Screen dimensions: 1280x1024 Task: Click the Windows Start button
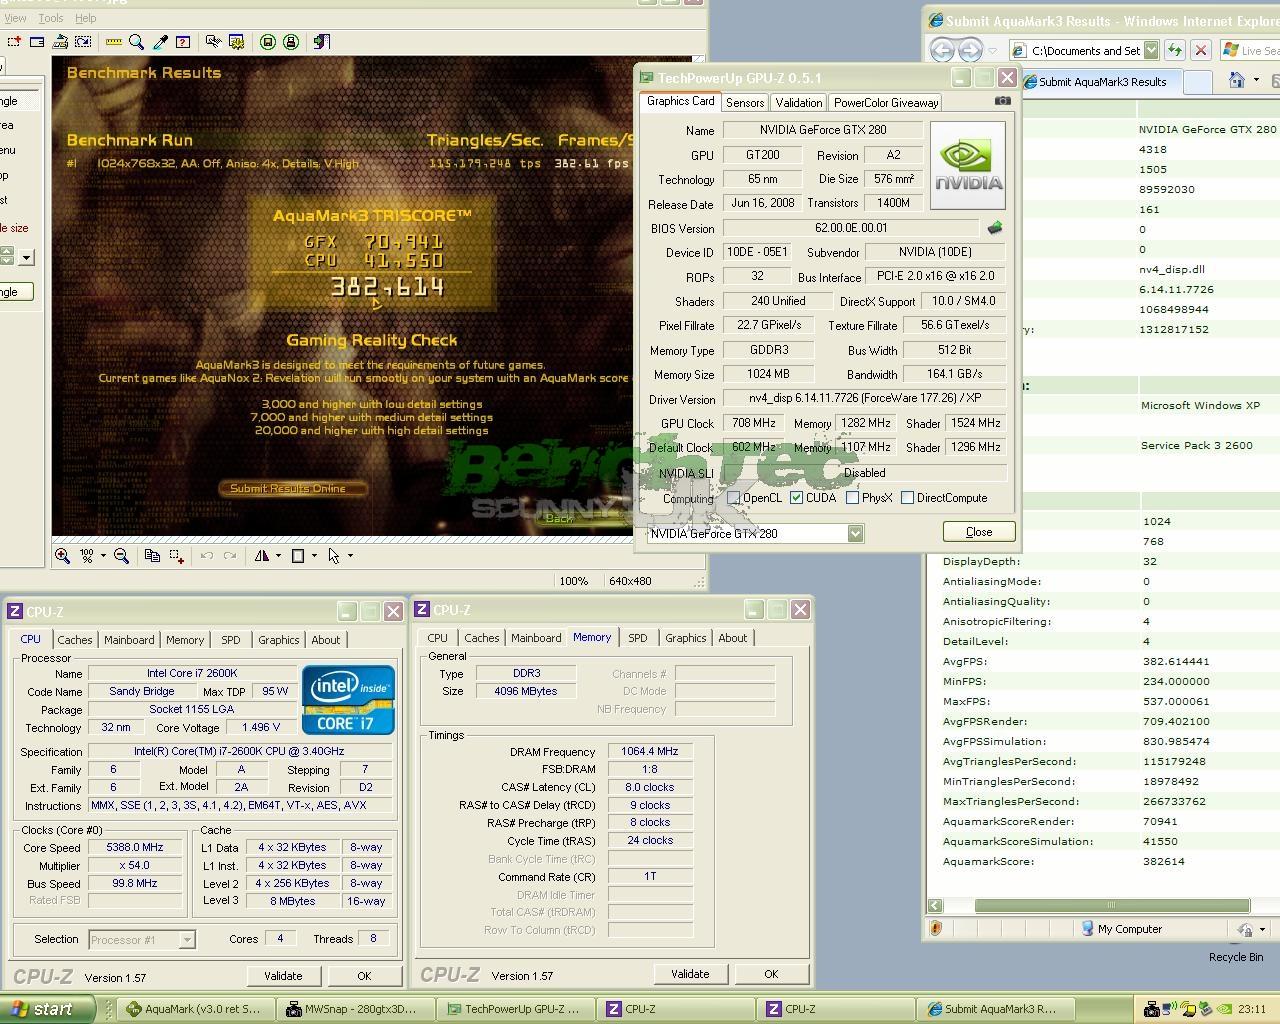tap(47, 1009)
